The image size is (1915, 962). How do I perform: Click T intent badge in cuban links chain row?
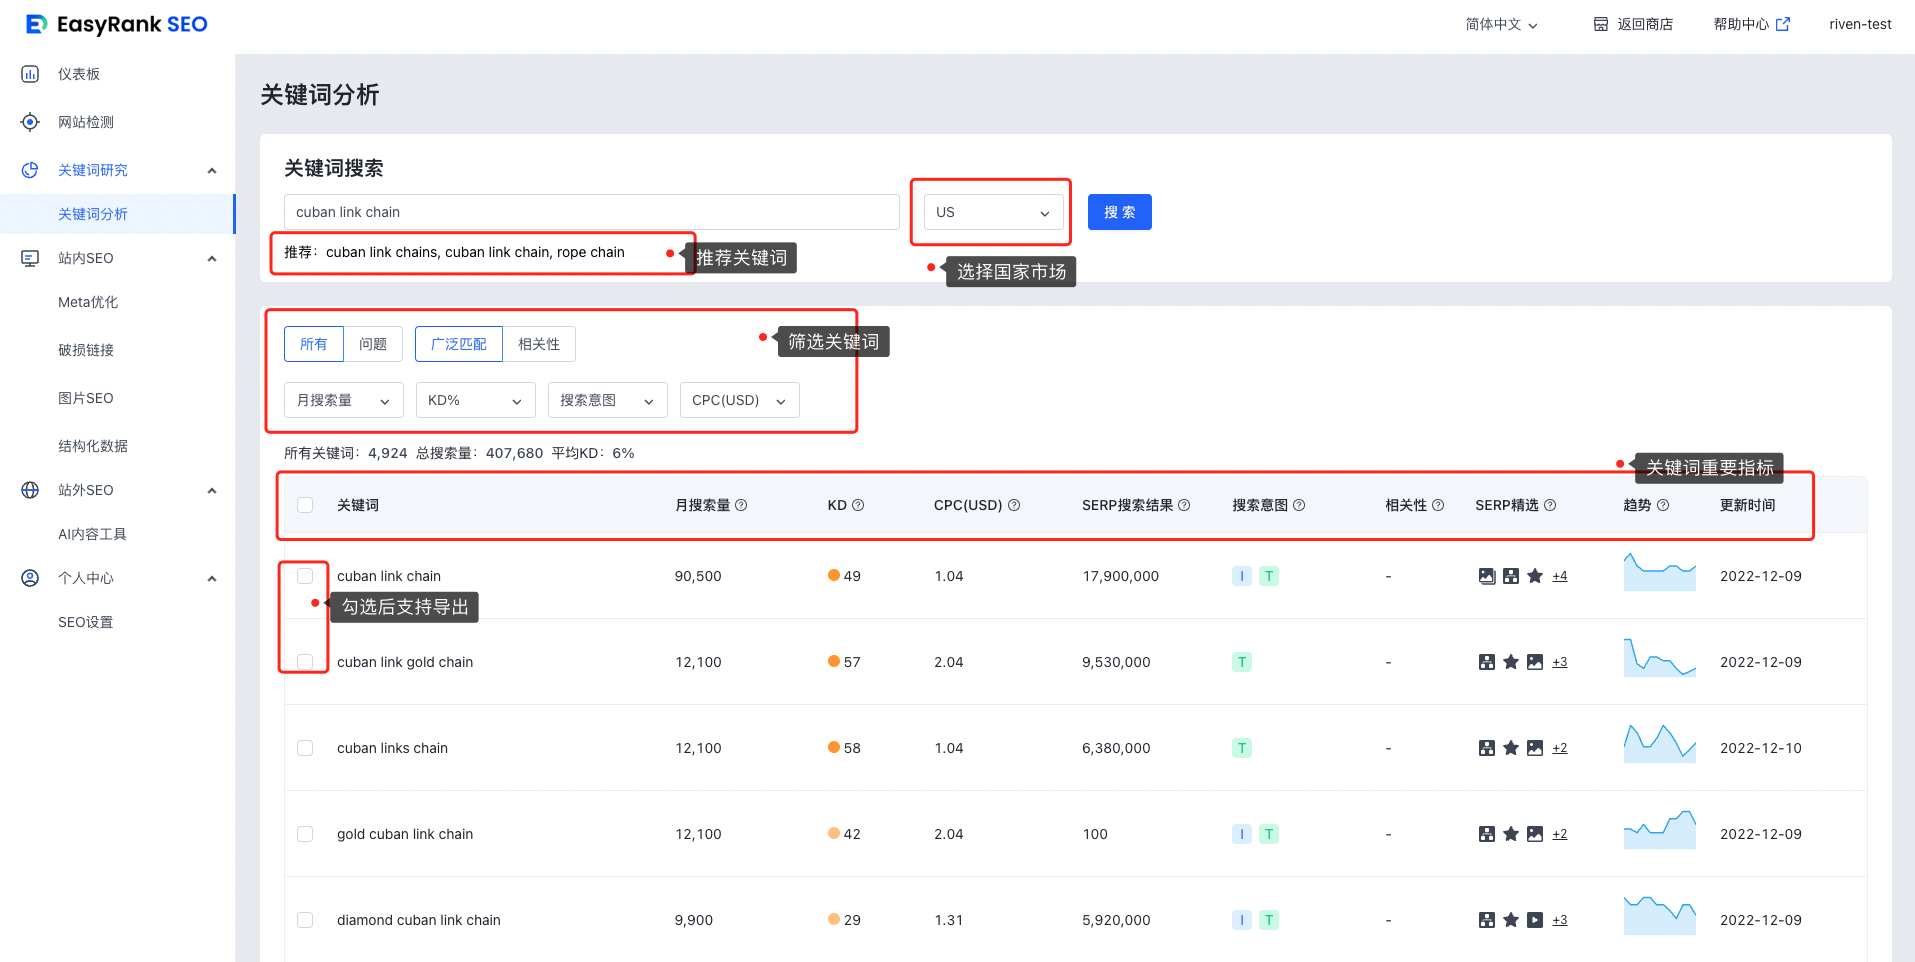(1242, 748)
